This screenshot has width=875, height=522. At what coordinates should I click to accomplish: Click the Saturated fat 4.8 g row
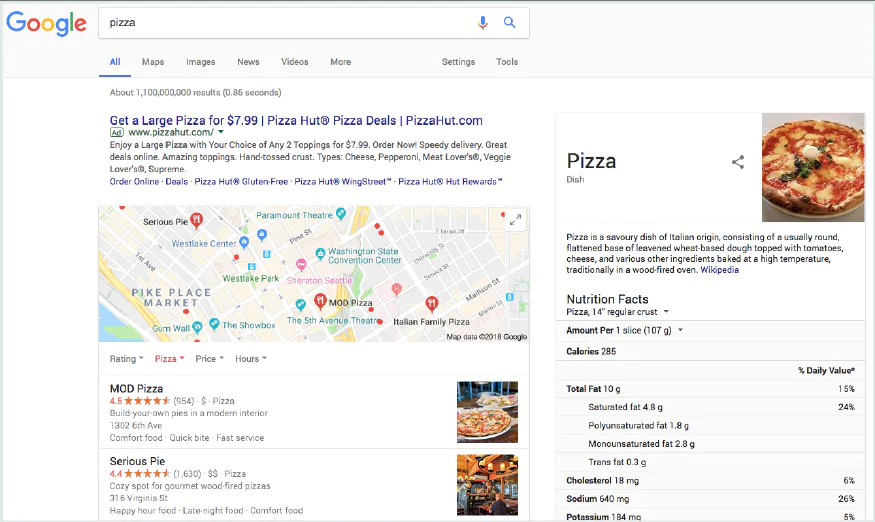pyautogui.click(x=710, y=407)
